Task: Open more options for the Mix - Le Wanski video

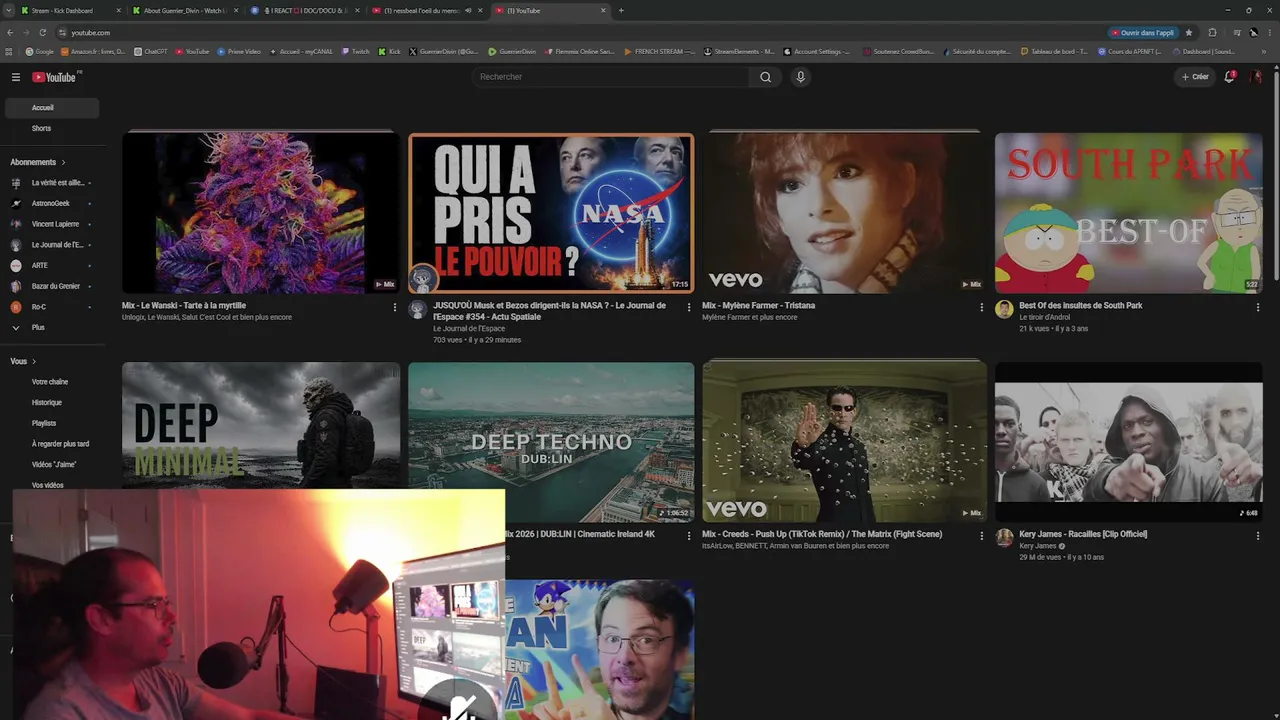Action: click(395, 307)
